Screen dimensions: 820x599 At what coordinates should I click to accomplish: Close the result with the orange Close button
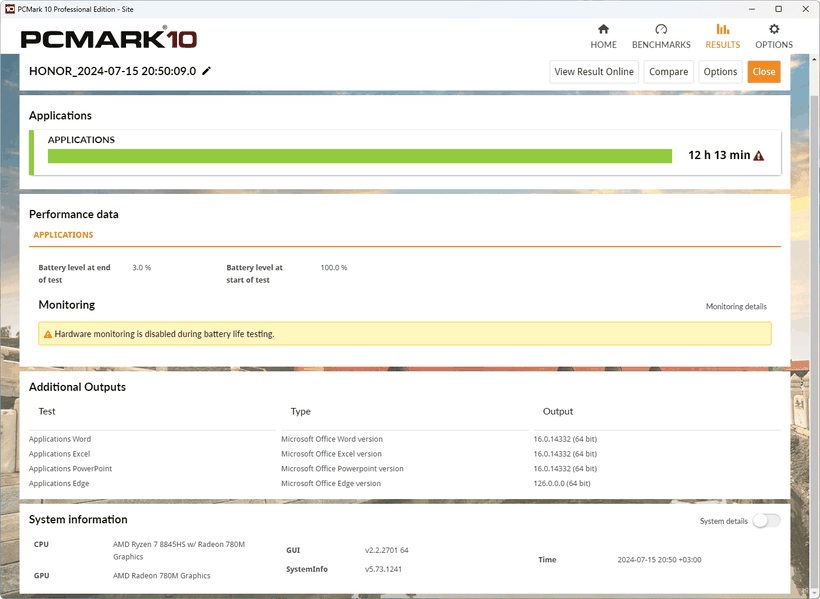[x=764, y=72]
